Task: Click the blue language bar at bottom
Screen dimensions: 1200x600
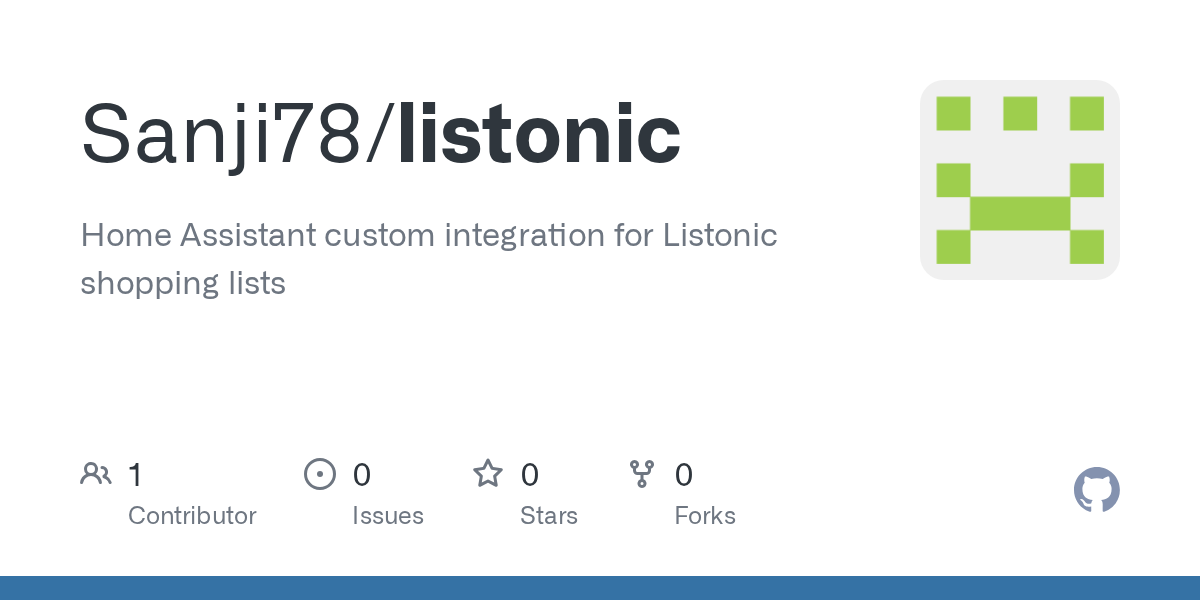Action: coord(600,588)
